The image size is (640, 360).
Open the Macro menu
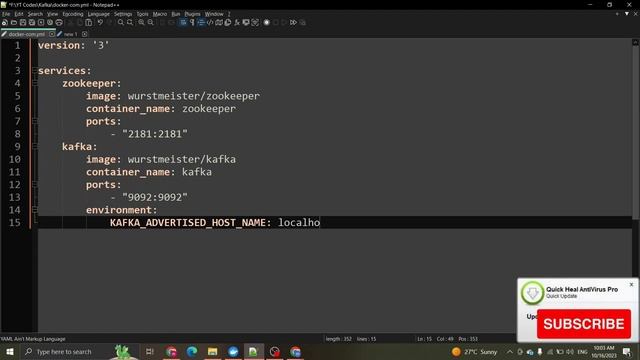point(160,14)
